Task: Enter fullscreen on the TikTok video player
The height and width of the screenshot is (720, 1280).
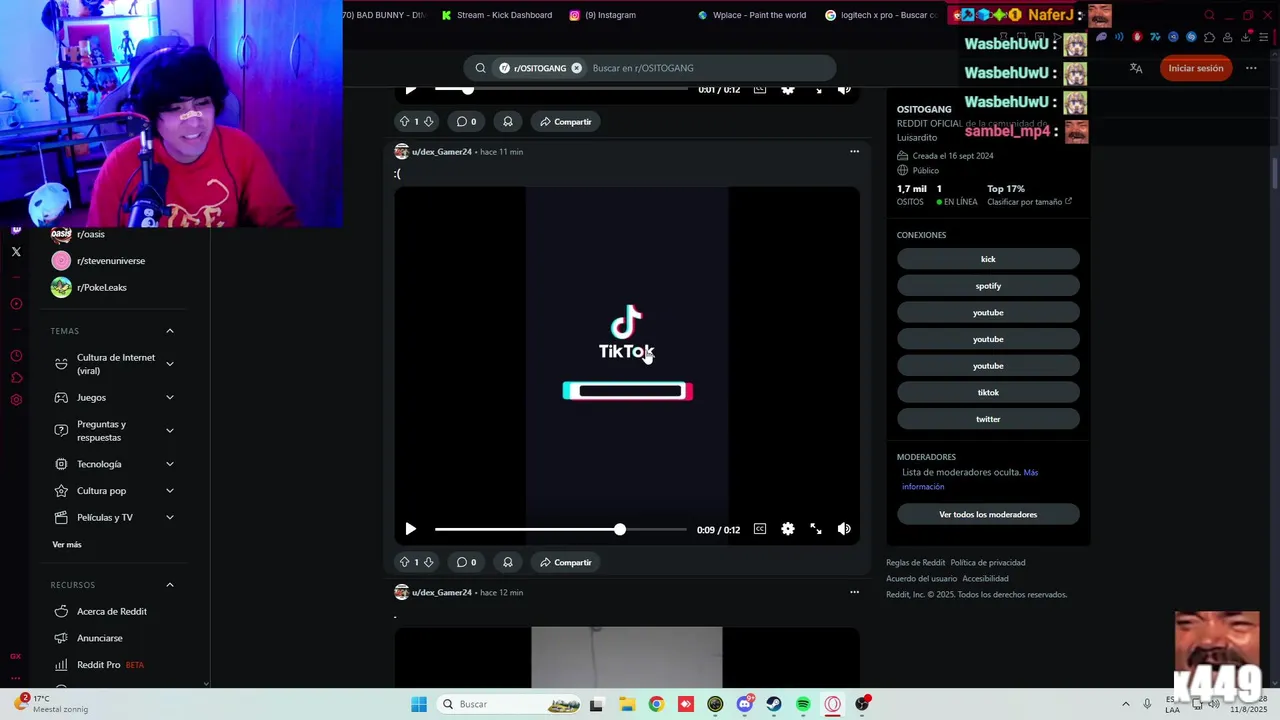Action: (816, 529)
